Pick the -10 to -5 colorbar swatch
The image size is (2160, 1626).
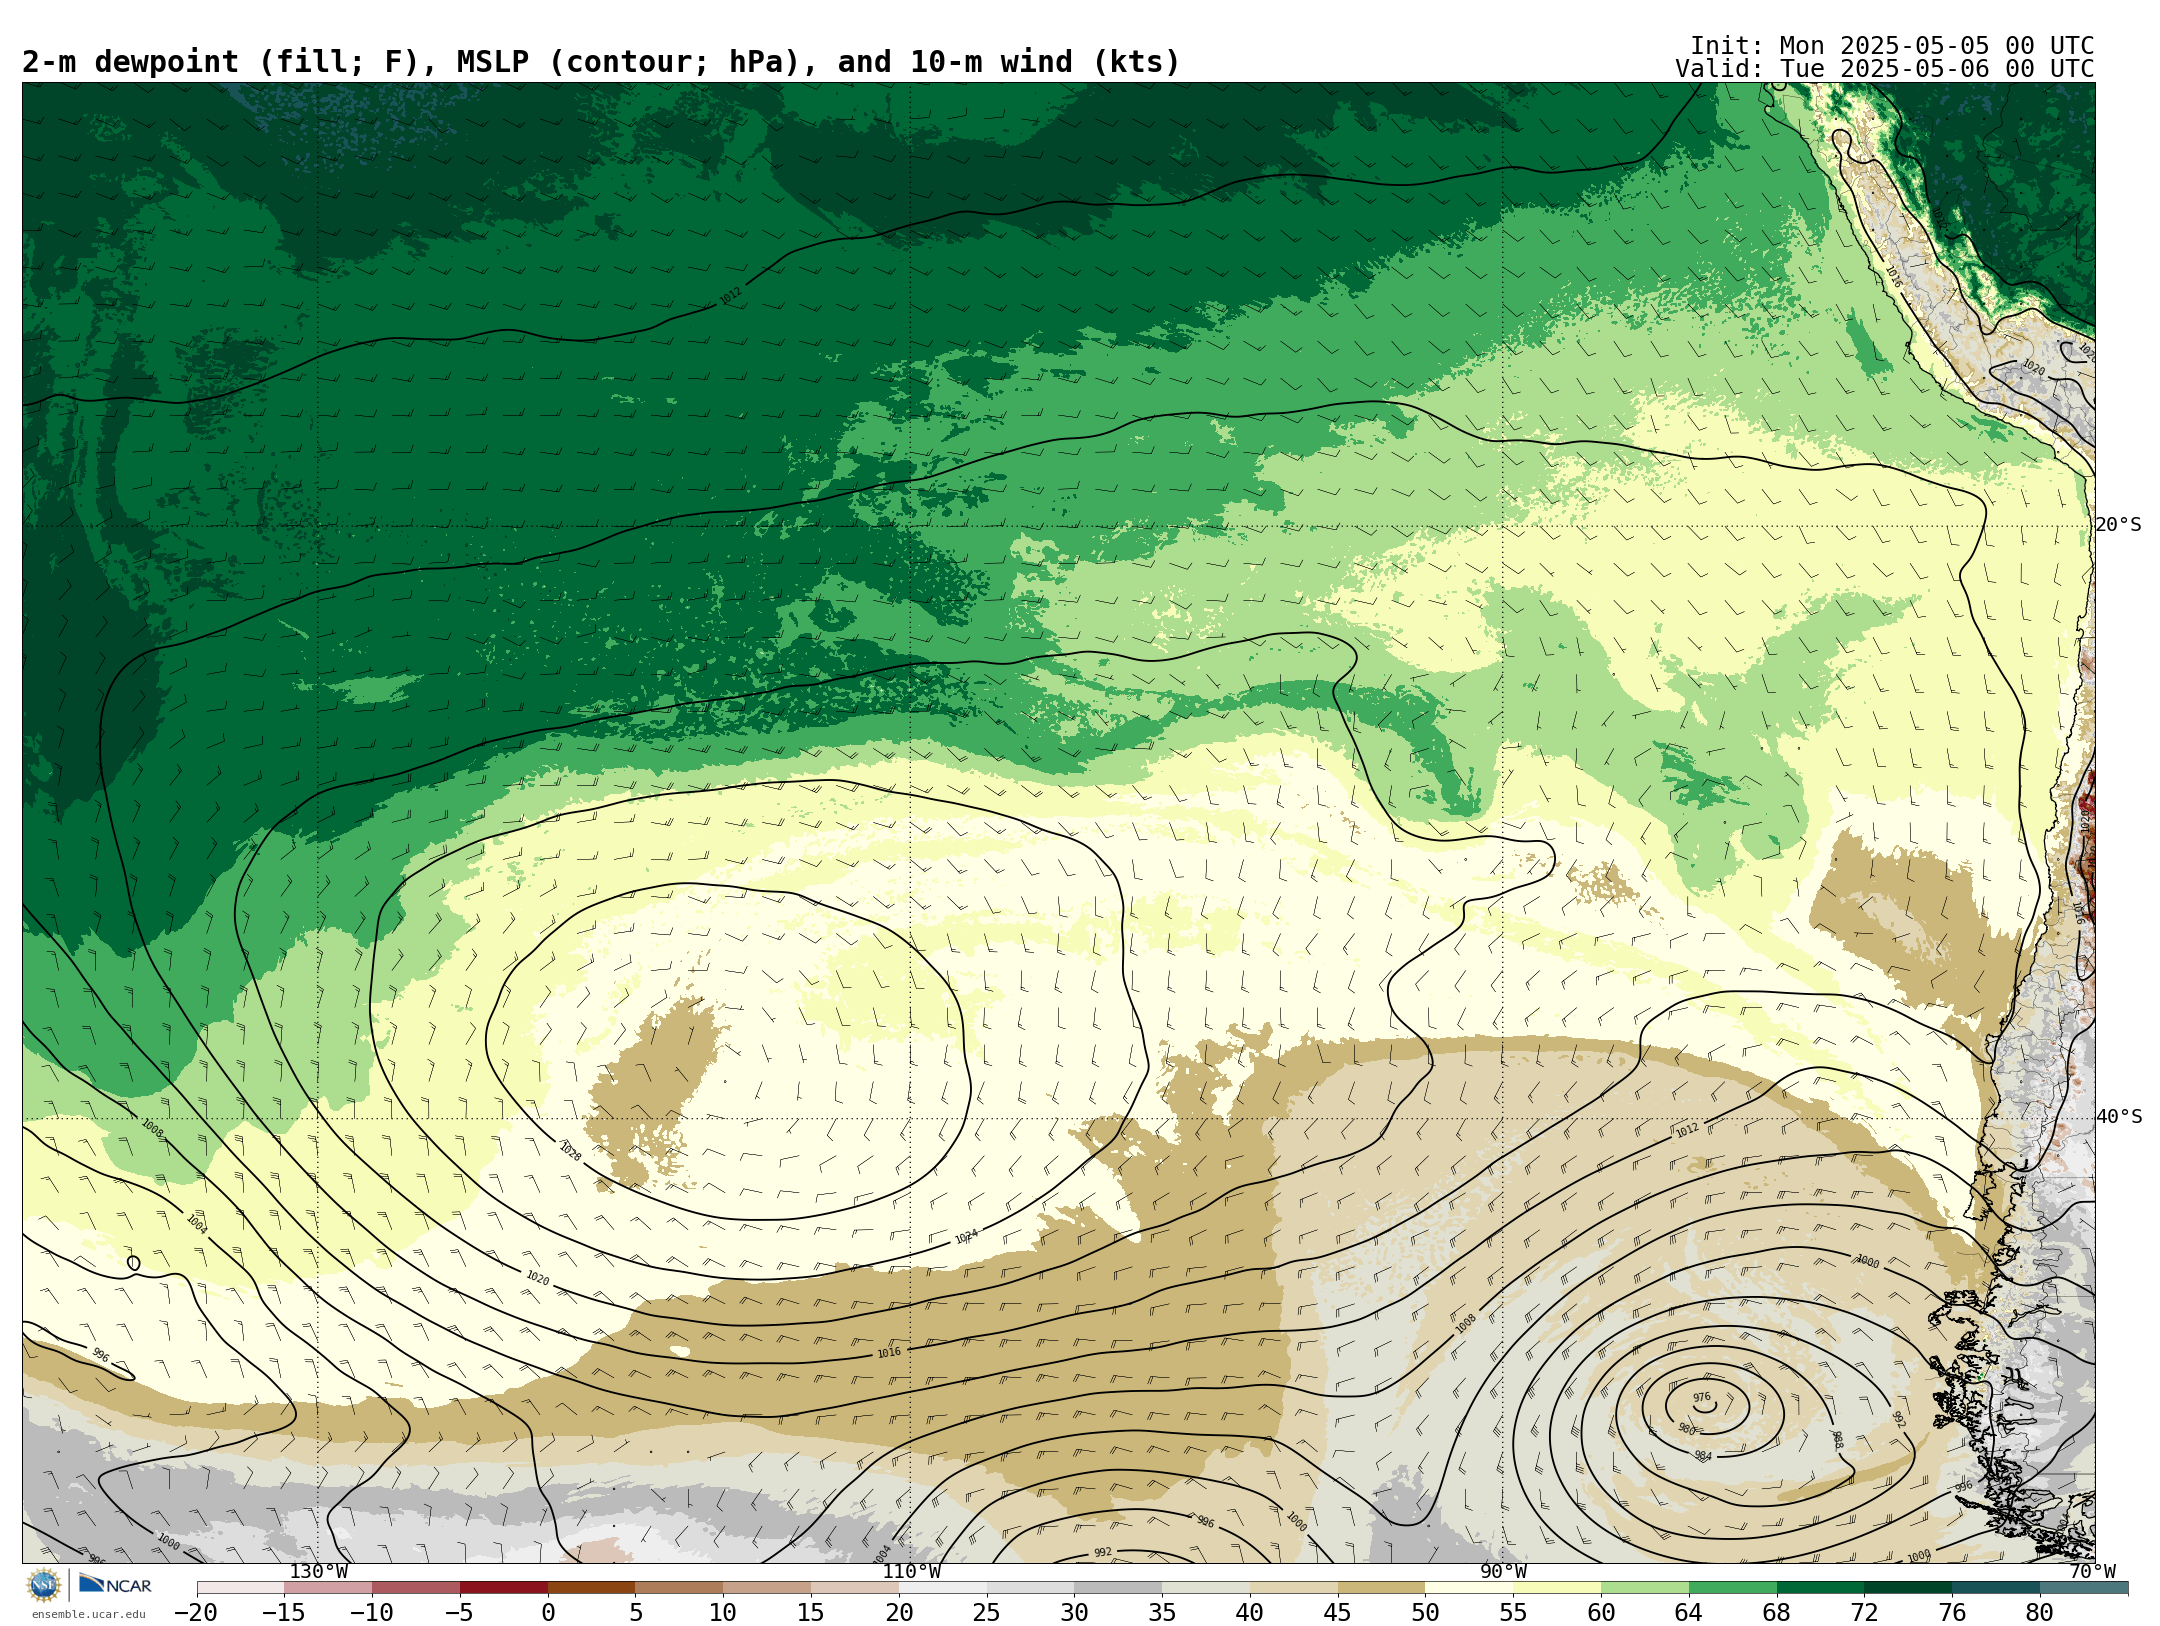416,1588
